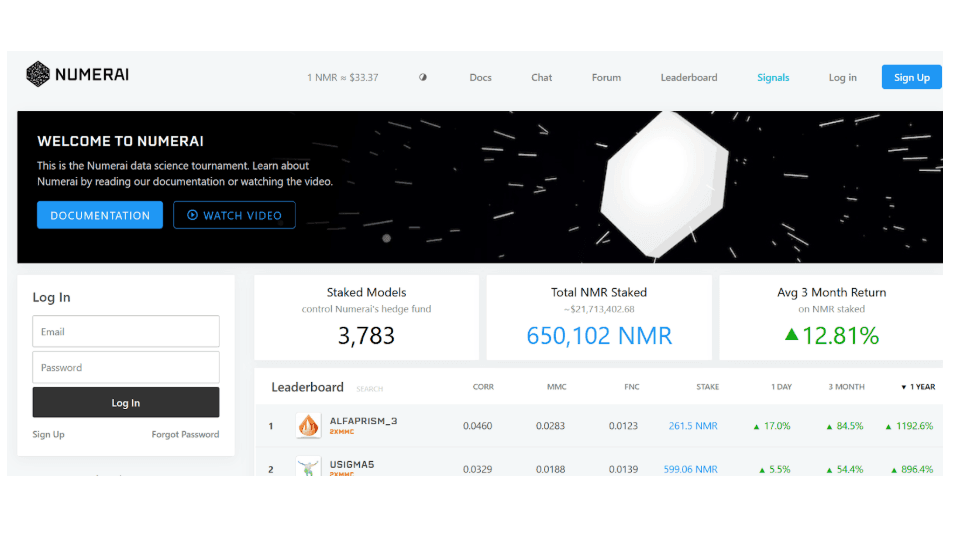This screenshot has height=547, width=973.
Task: Switch to Signals tournament
Action: coord(773,77)
